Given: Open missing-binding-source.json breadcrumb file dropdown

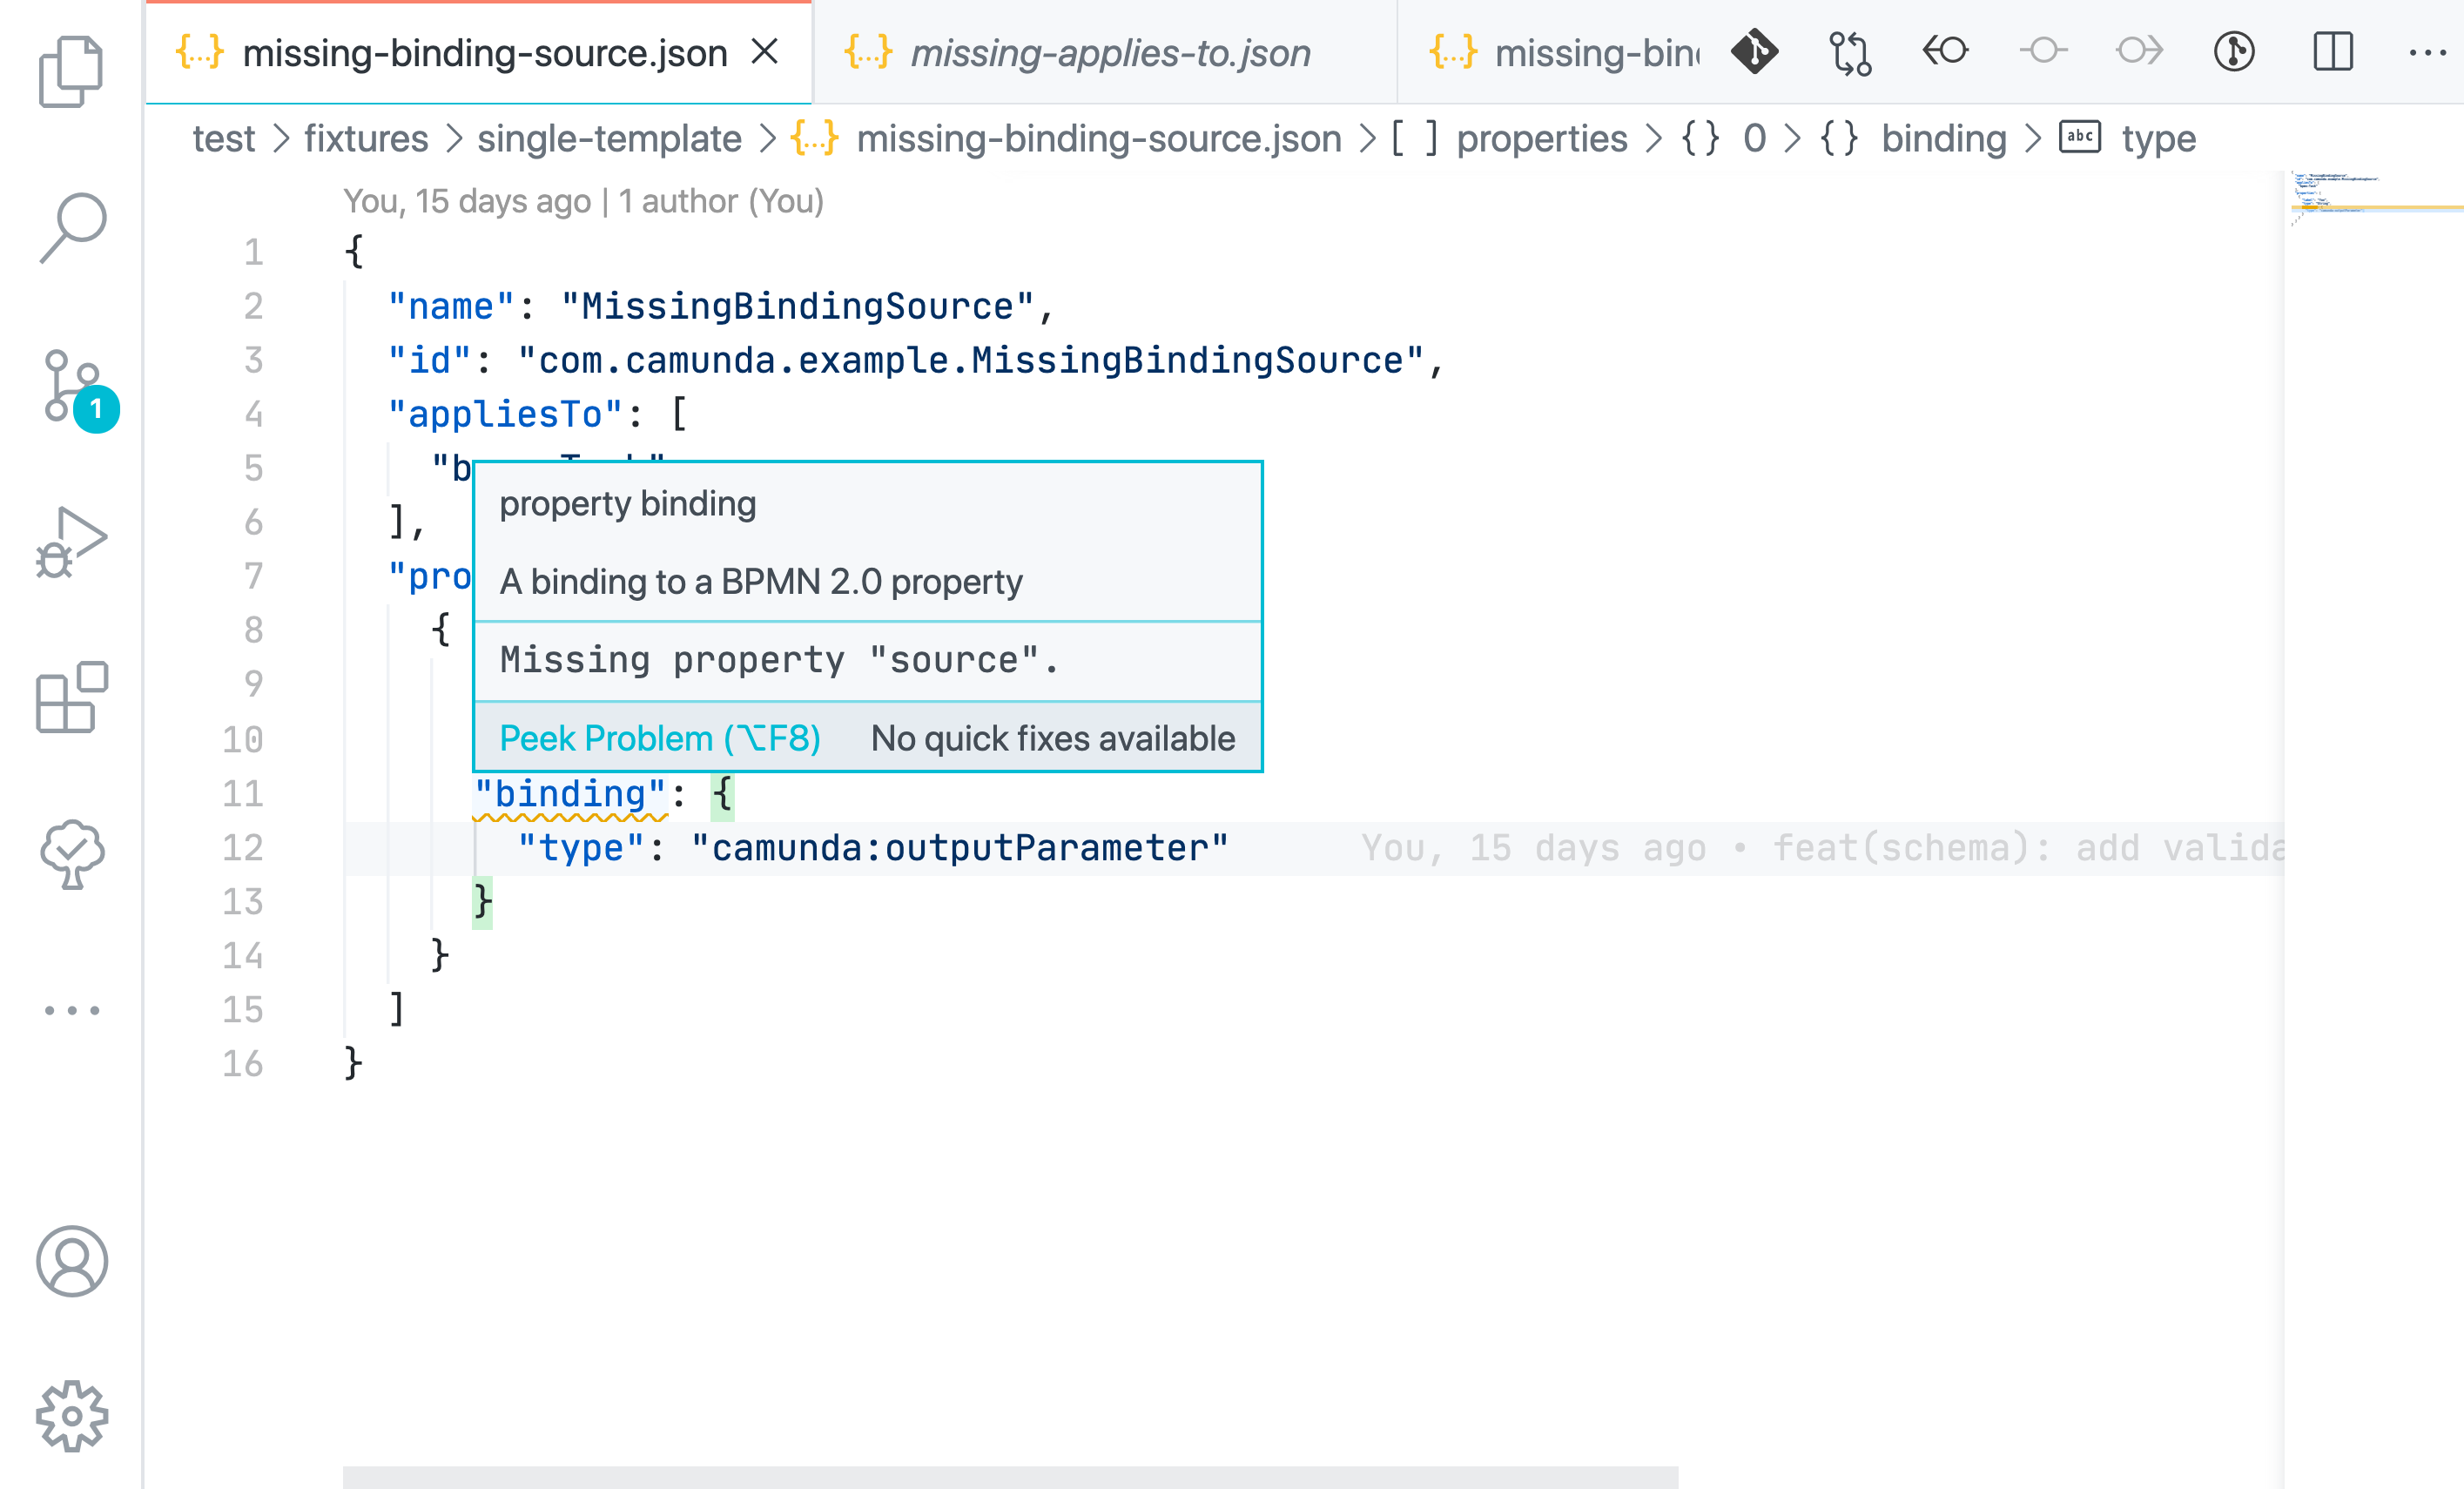Looking at the screenshot, I should coord(1067,138).
